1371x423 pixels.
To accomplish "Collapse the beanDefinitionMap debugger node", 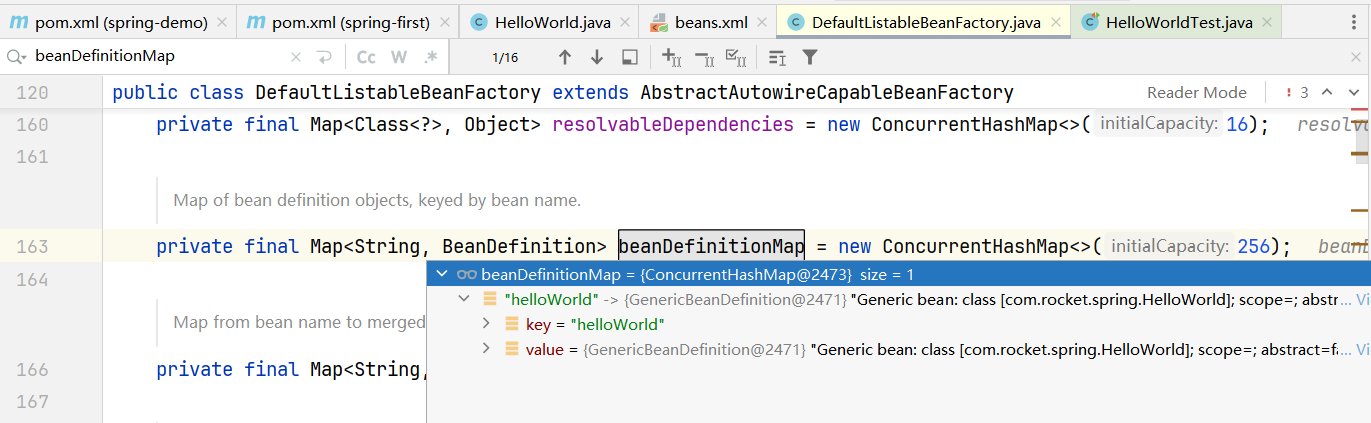I will 442,274.
